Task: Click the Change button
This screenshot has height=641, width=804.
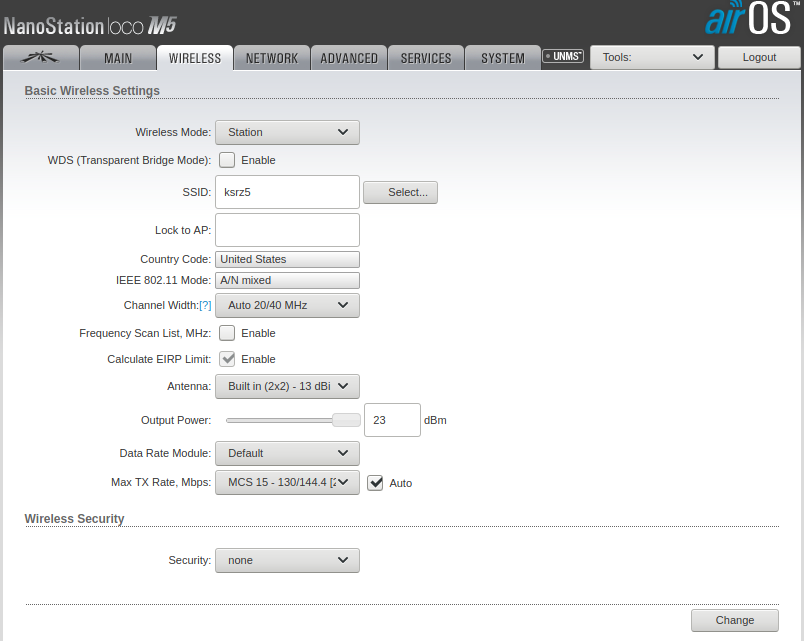Action: 734,620
